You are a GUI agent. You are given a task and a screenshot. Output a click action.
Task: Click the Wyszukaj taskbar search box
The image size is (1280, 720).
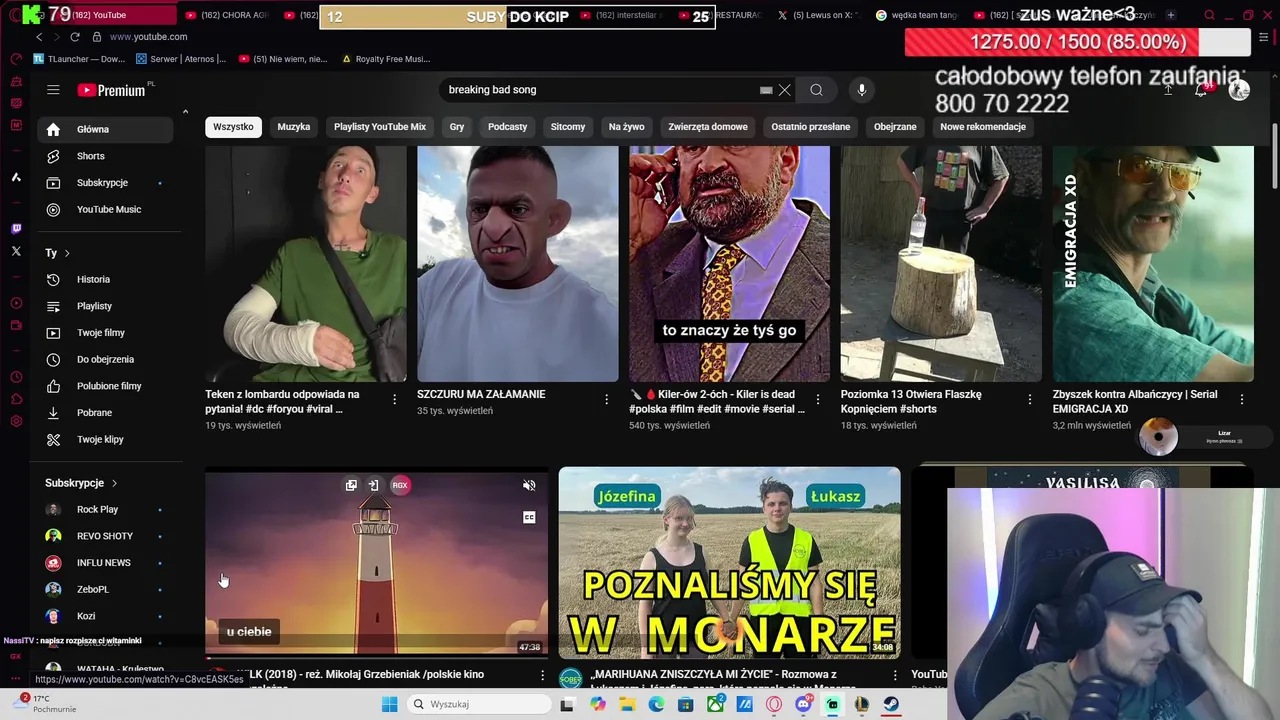tap(481, 704)
